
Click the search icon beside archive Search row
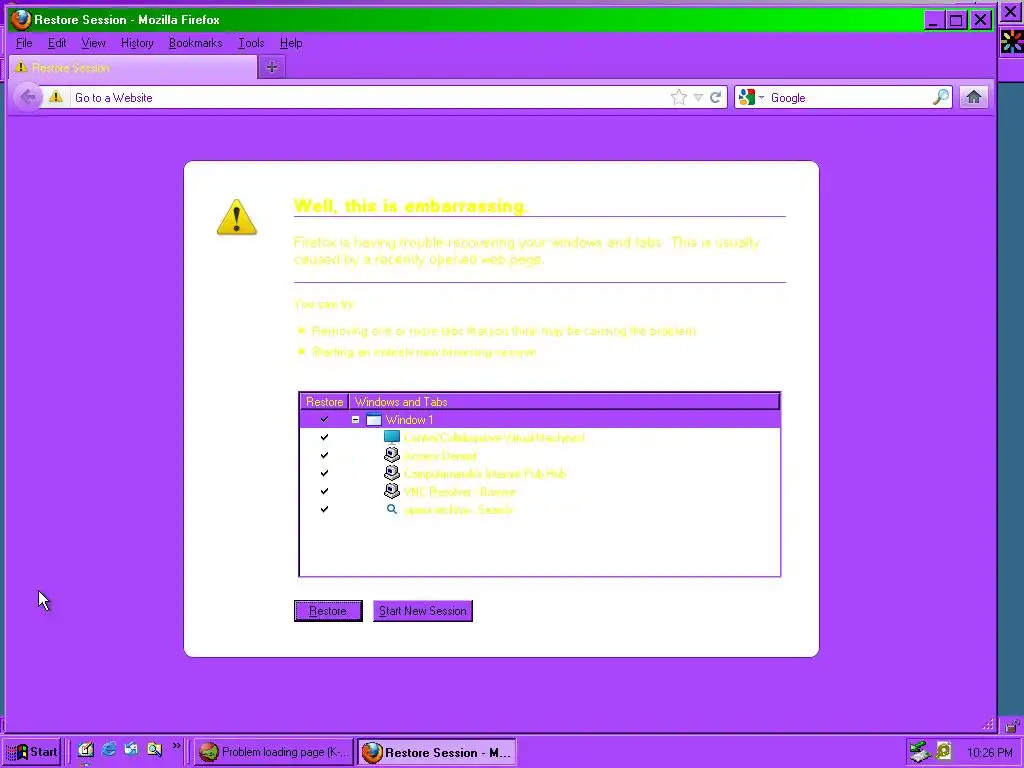coord(392,509)
